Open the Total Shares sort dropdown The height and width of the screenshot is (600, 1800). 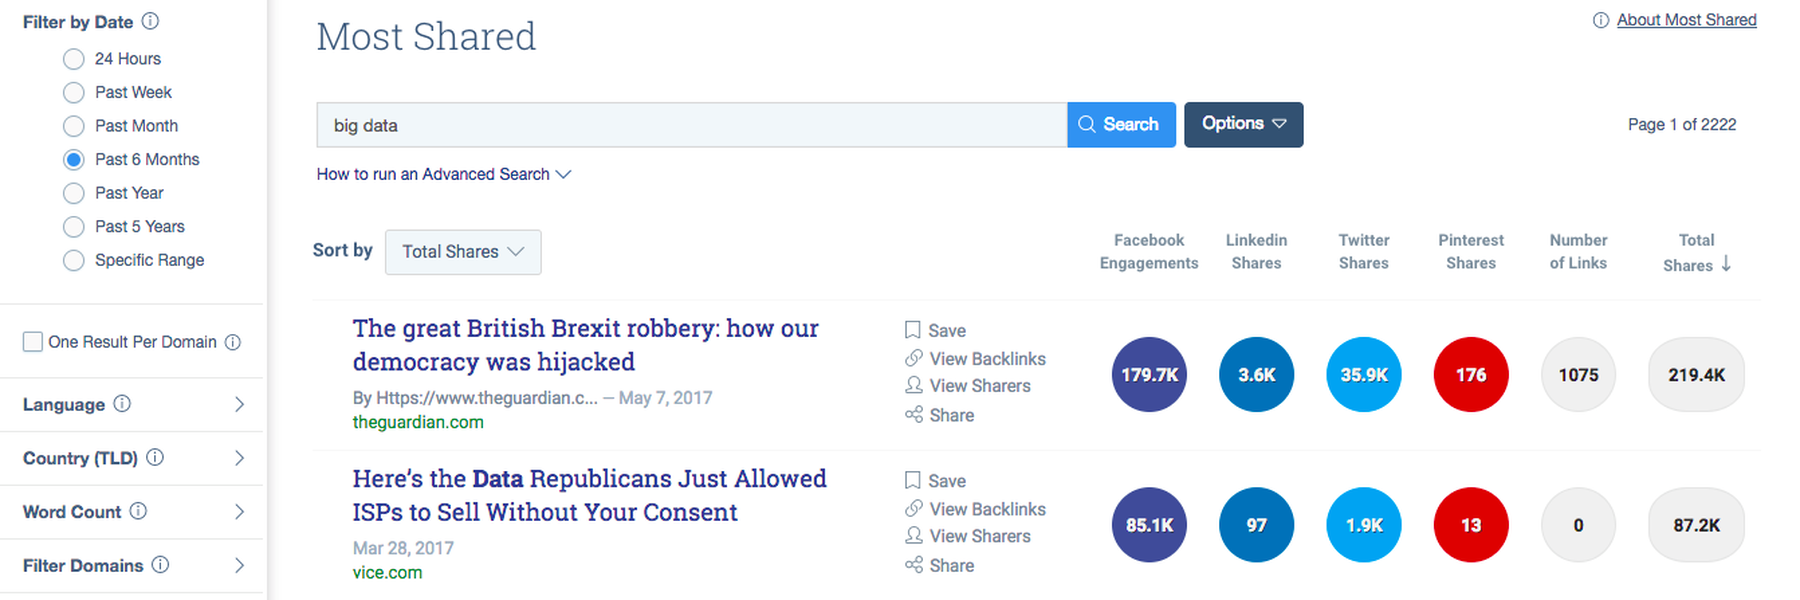click(x=463, y=252)
